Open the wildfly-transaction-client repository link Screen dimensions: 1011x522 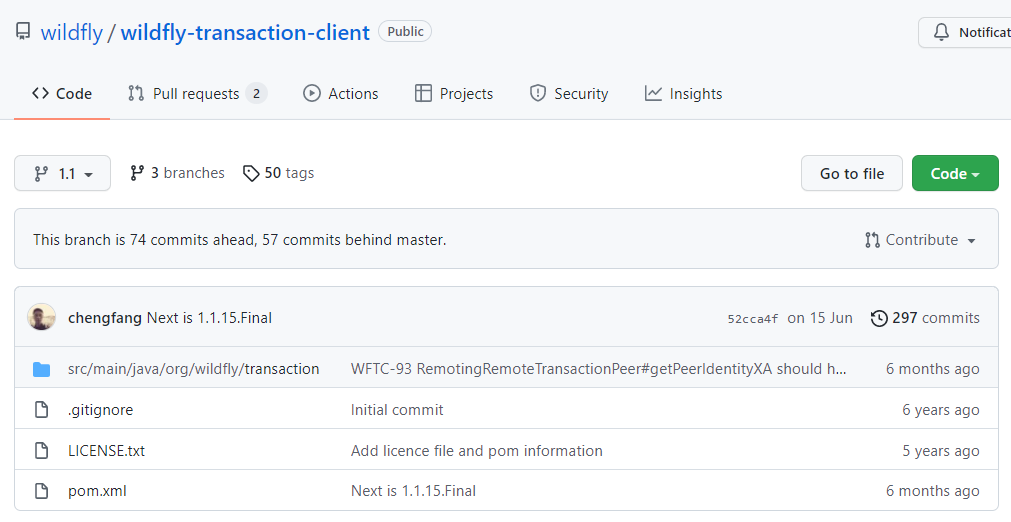pyautogui.click(x=245, y=32)
